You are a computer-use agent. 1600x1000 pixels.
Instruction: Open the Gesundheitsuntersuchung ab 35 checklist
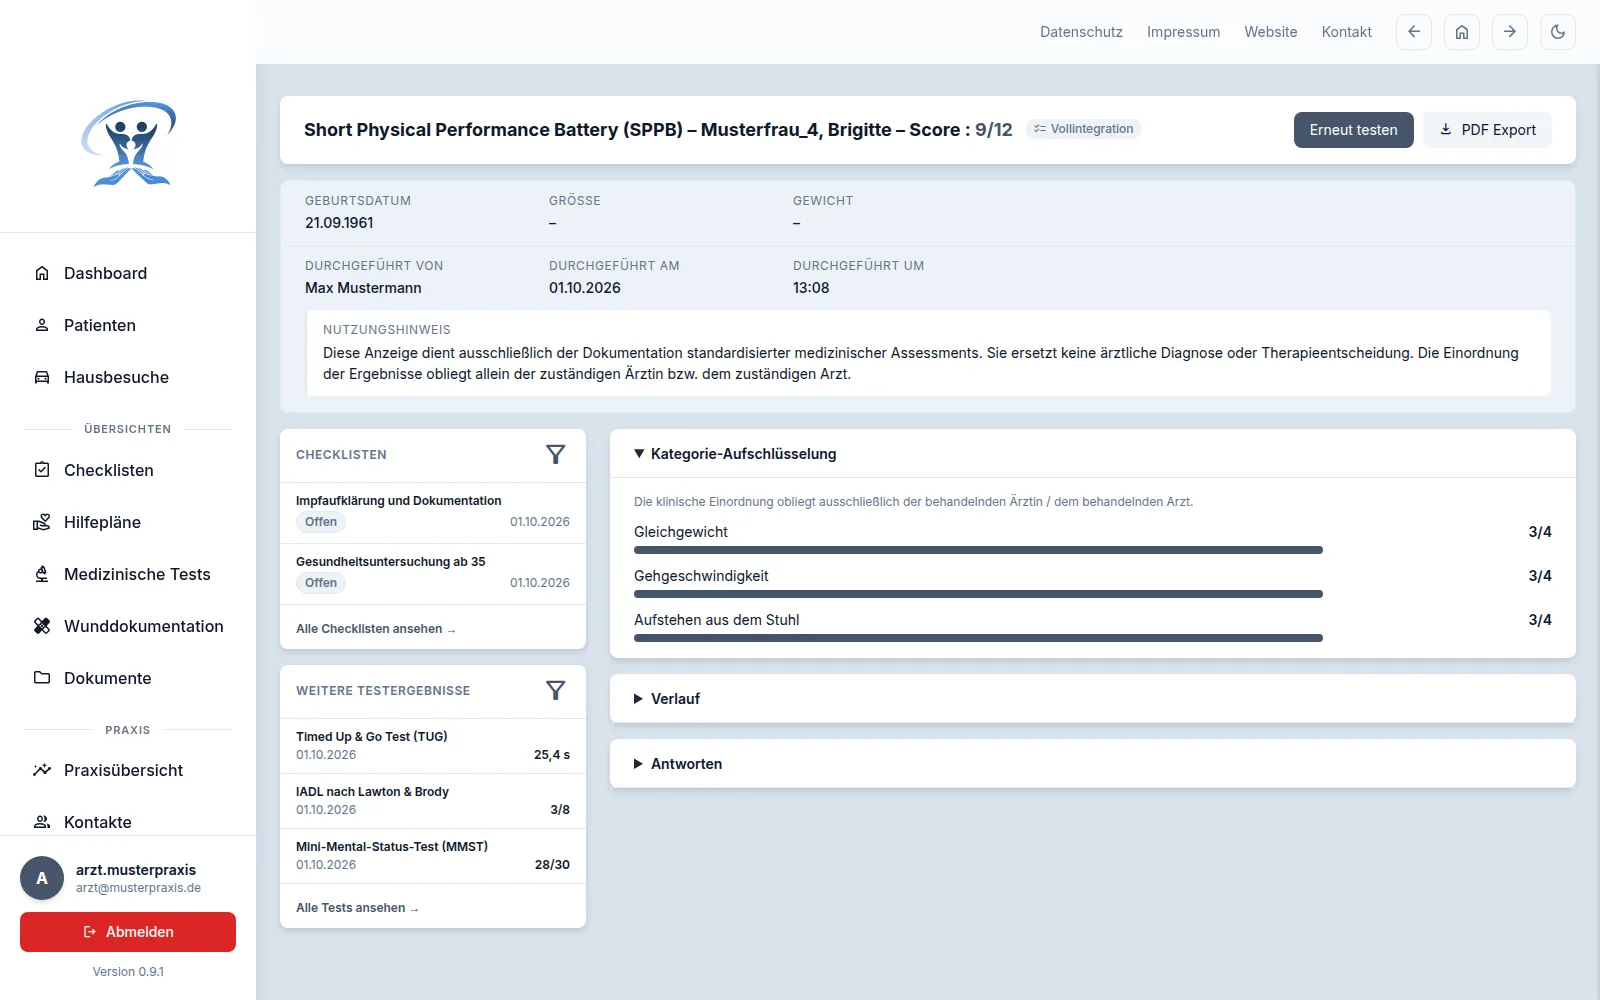point(433,573)
